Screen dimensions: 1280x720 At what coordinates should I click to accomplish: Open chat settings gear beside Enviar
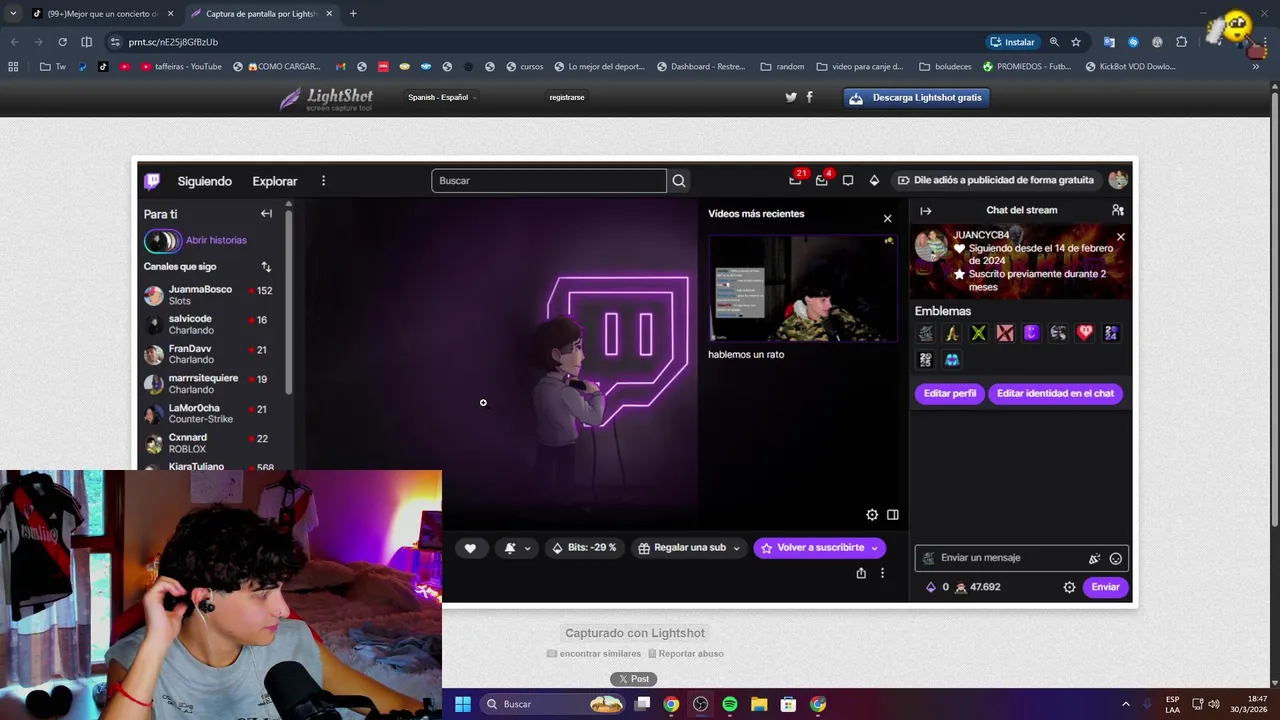click(x=1069, y=587)
